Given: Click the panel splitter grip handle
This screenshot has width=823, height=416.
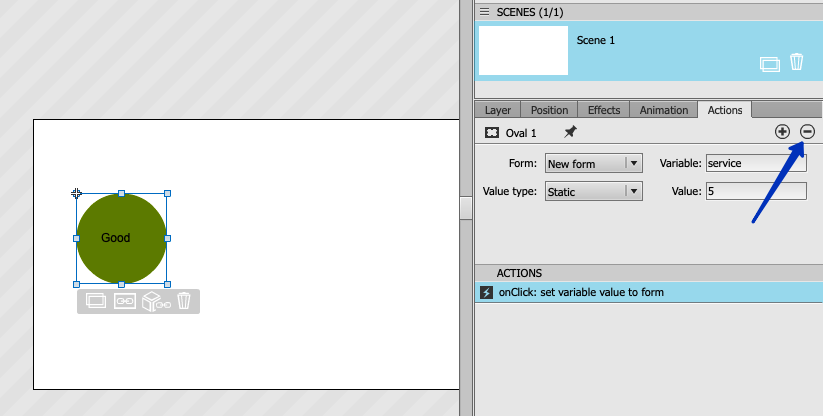Looking at the screenshot, I should (x=466, y=208).
